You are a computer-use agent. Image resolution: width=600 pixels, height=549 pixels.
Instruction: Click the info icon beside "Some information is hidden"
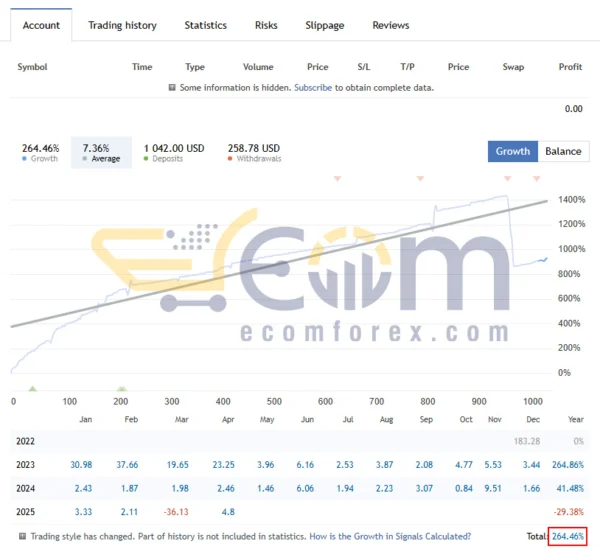point(172,88)
